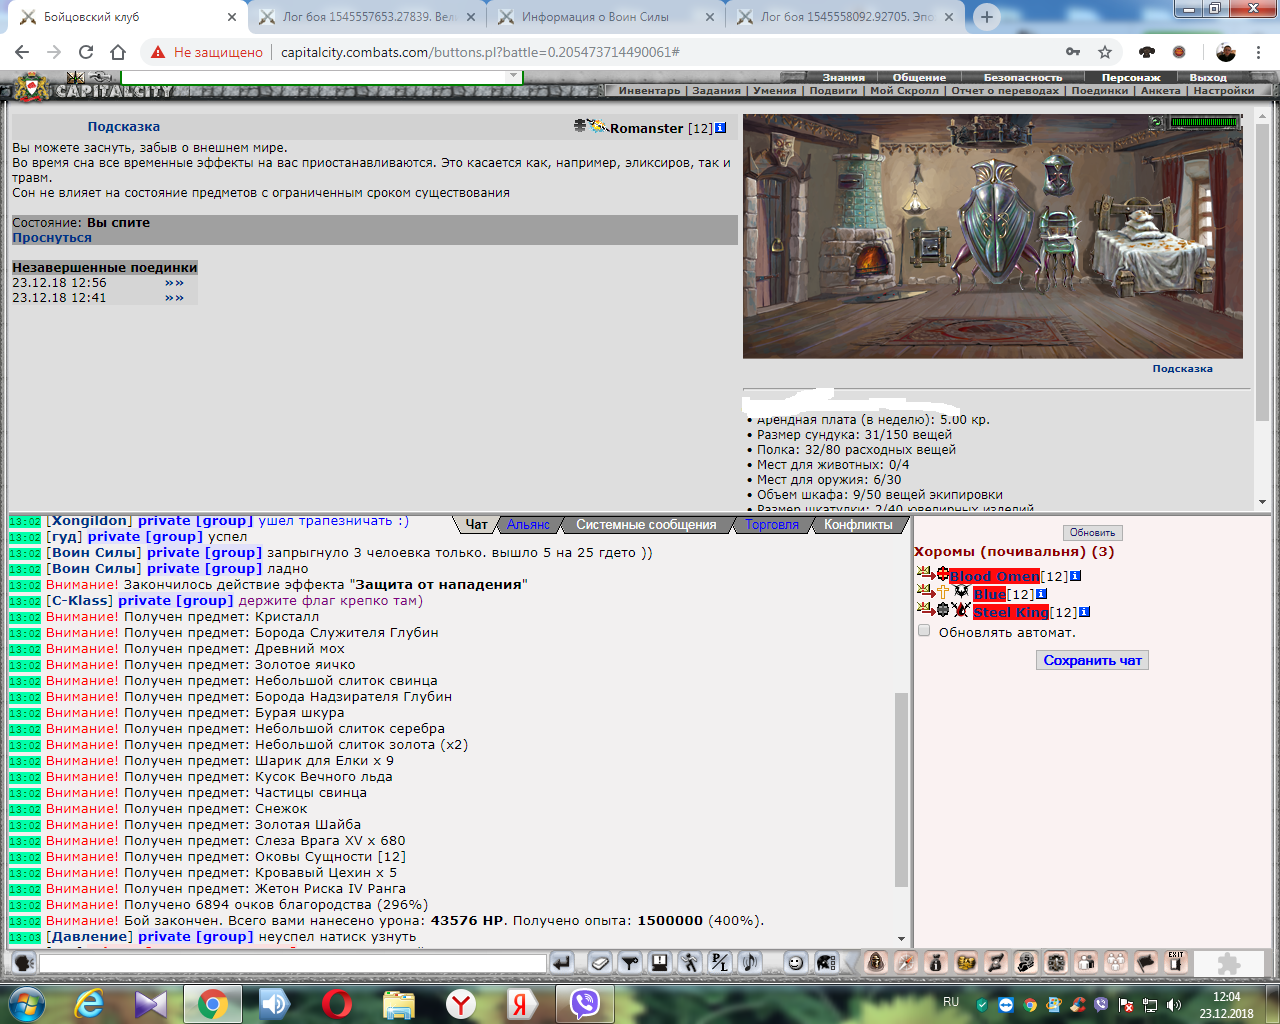Click the Проснуться link to wake up
Image resolution: width=1280 pixels, height=1024 pixels.
coord(52,238)
